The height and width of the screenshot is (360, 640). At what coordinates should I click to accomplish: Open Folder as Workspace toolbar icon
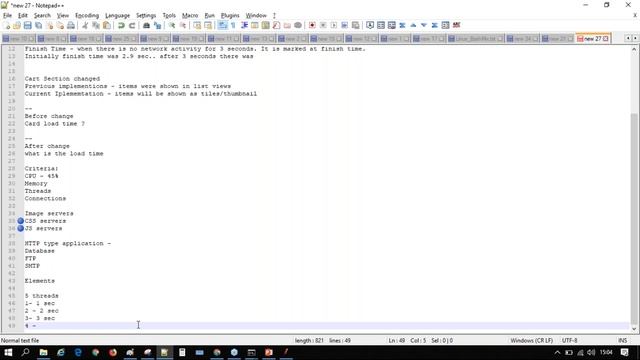pyautogui.click(x=287, y=25)
